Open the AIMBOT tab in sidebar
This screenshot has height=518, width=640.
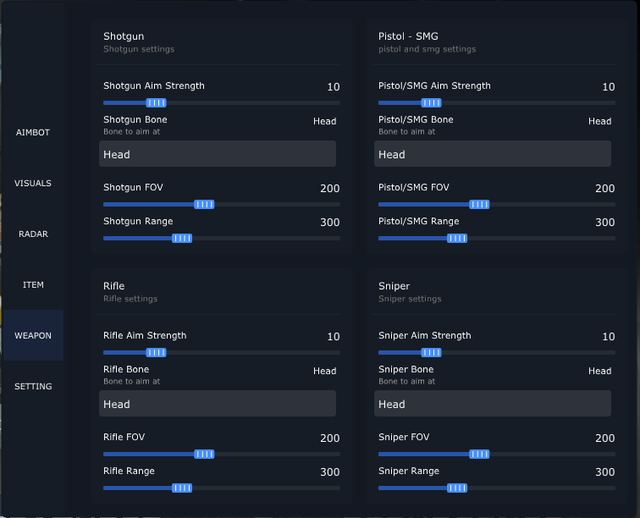coord(33,132)
